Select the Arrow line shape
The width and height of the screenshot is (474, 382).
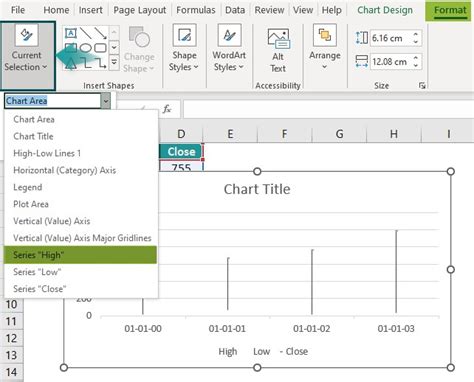pyautogui.click(x=100, y=33)
